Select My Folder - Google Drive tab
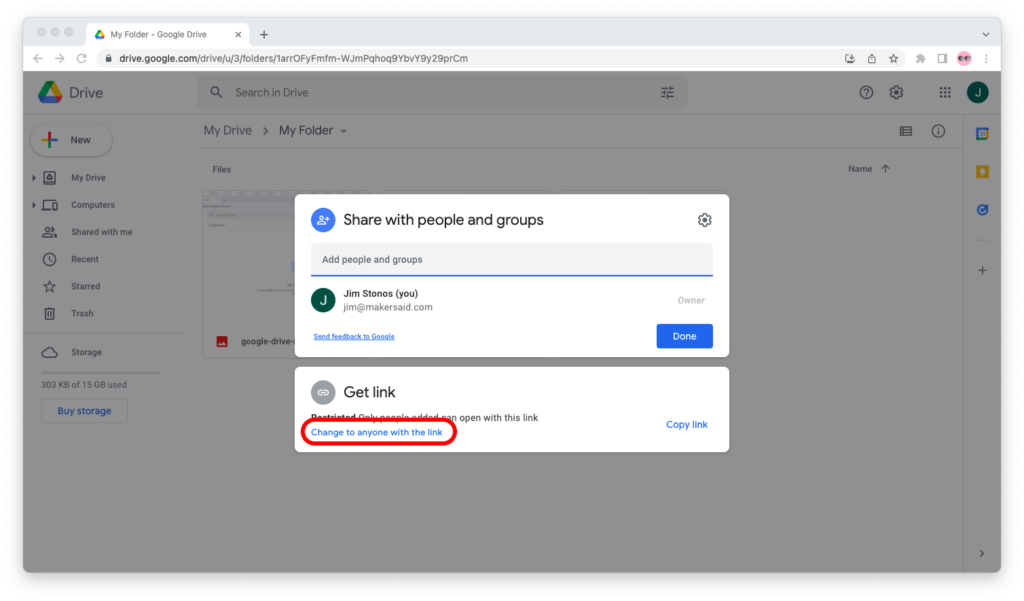The width and height of the screenshot is (1024, 601). (168, 35)
